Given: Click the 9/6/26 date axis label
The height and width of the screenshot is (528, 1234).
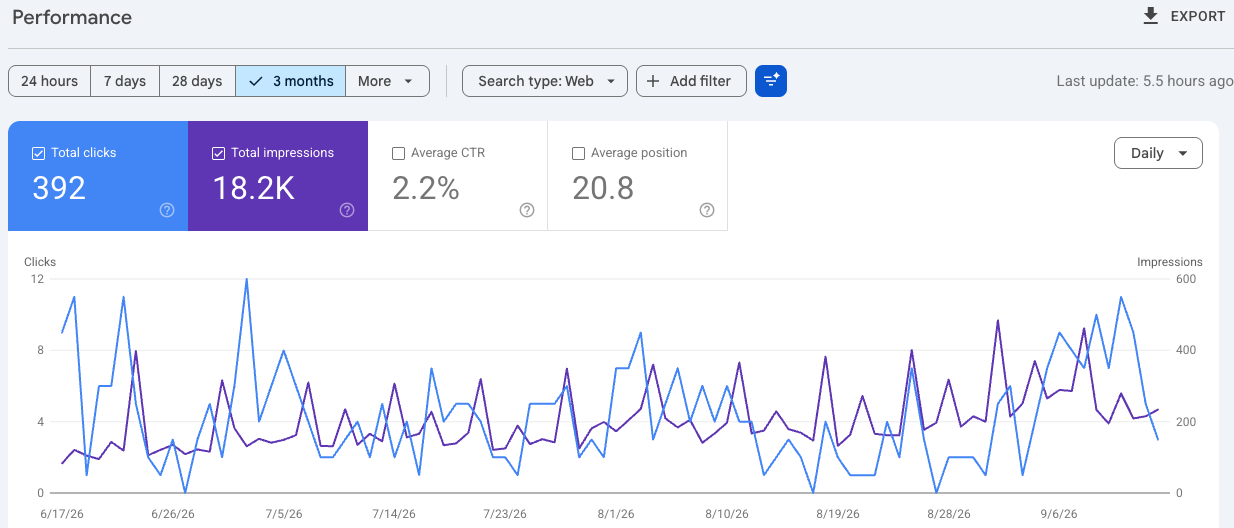Looking at the screenshot, I should [x=1059, y=514].
